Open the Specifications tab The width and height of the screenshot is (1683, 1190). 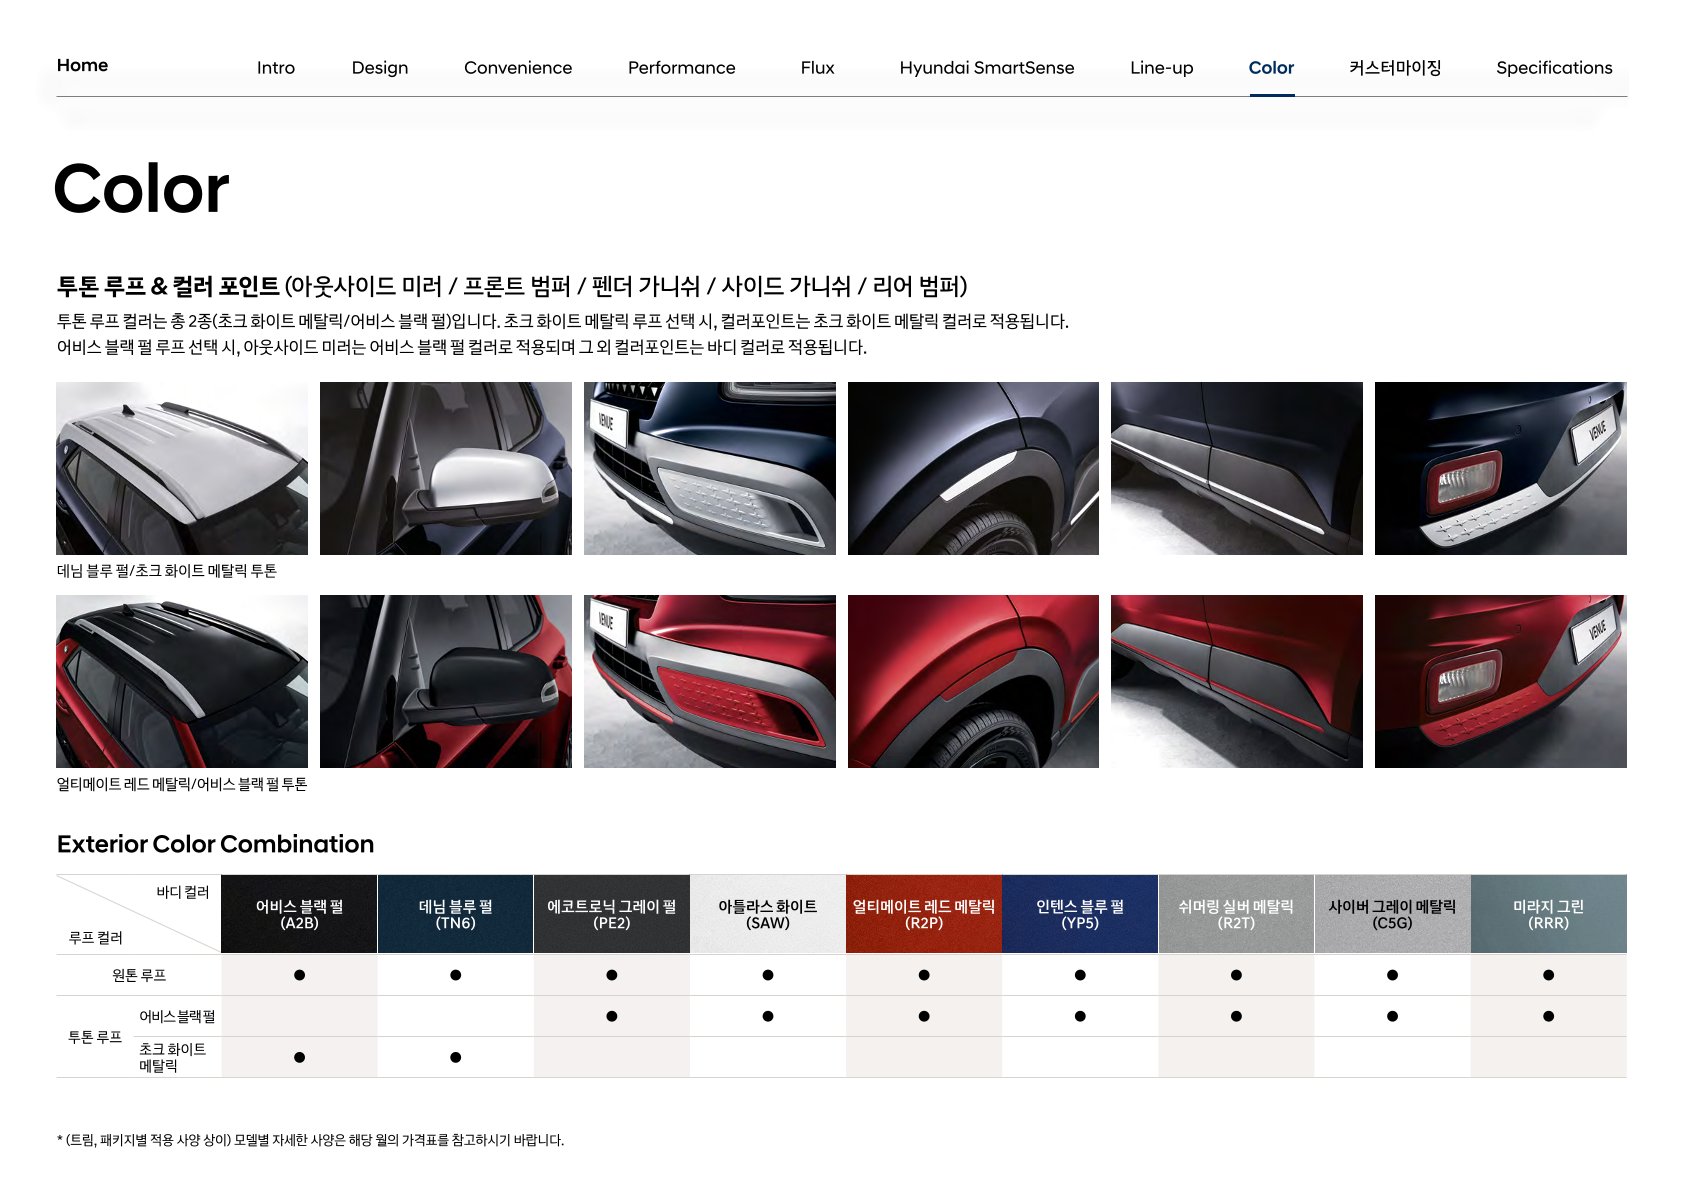pyautogui.click(x=1554, y=68)
